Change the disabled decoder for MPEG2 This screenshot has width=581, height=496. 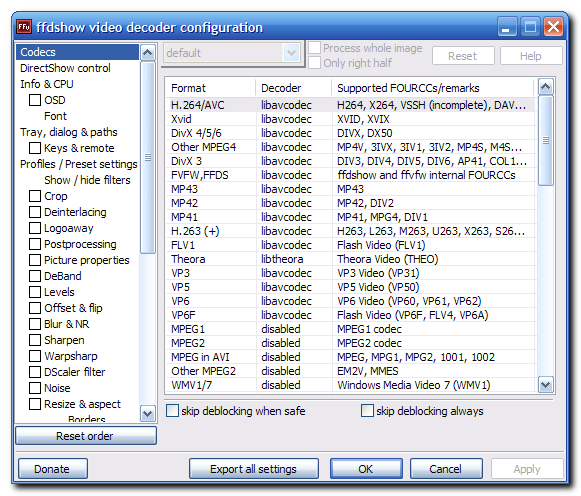coord(280,343)
